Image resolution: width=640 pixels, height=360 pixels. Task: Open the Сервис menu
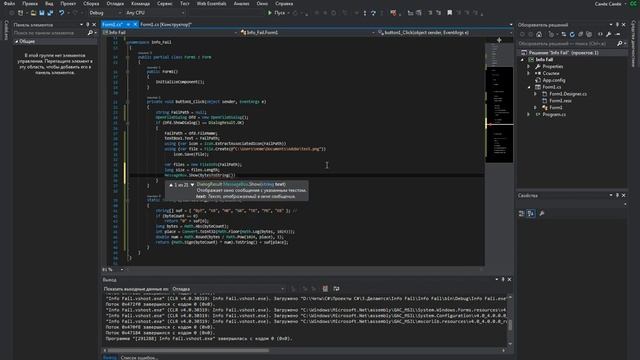tap(164, 4)
